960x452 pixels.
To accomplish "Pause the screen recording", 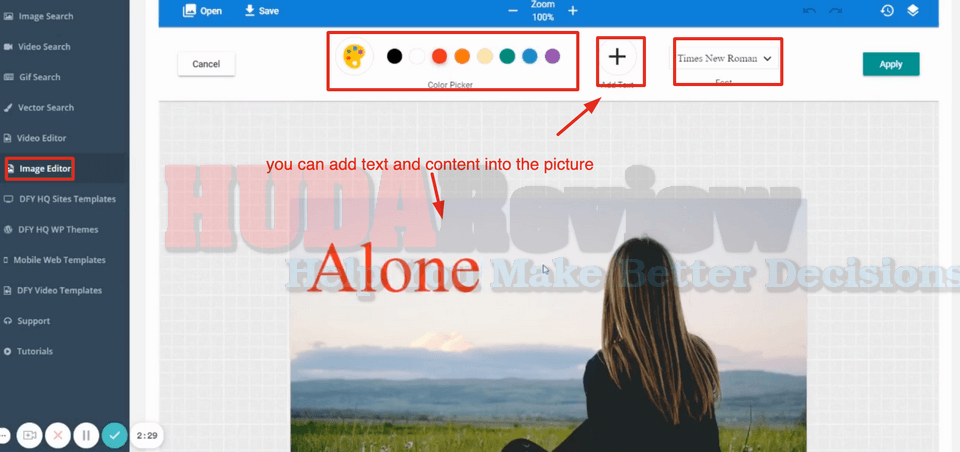I will (x=86, y=435).
